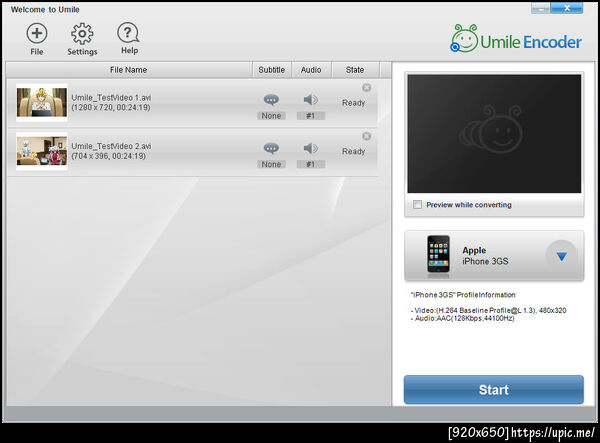Open the Settings gear icon

pos(82,34)
